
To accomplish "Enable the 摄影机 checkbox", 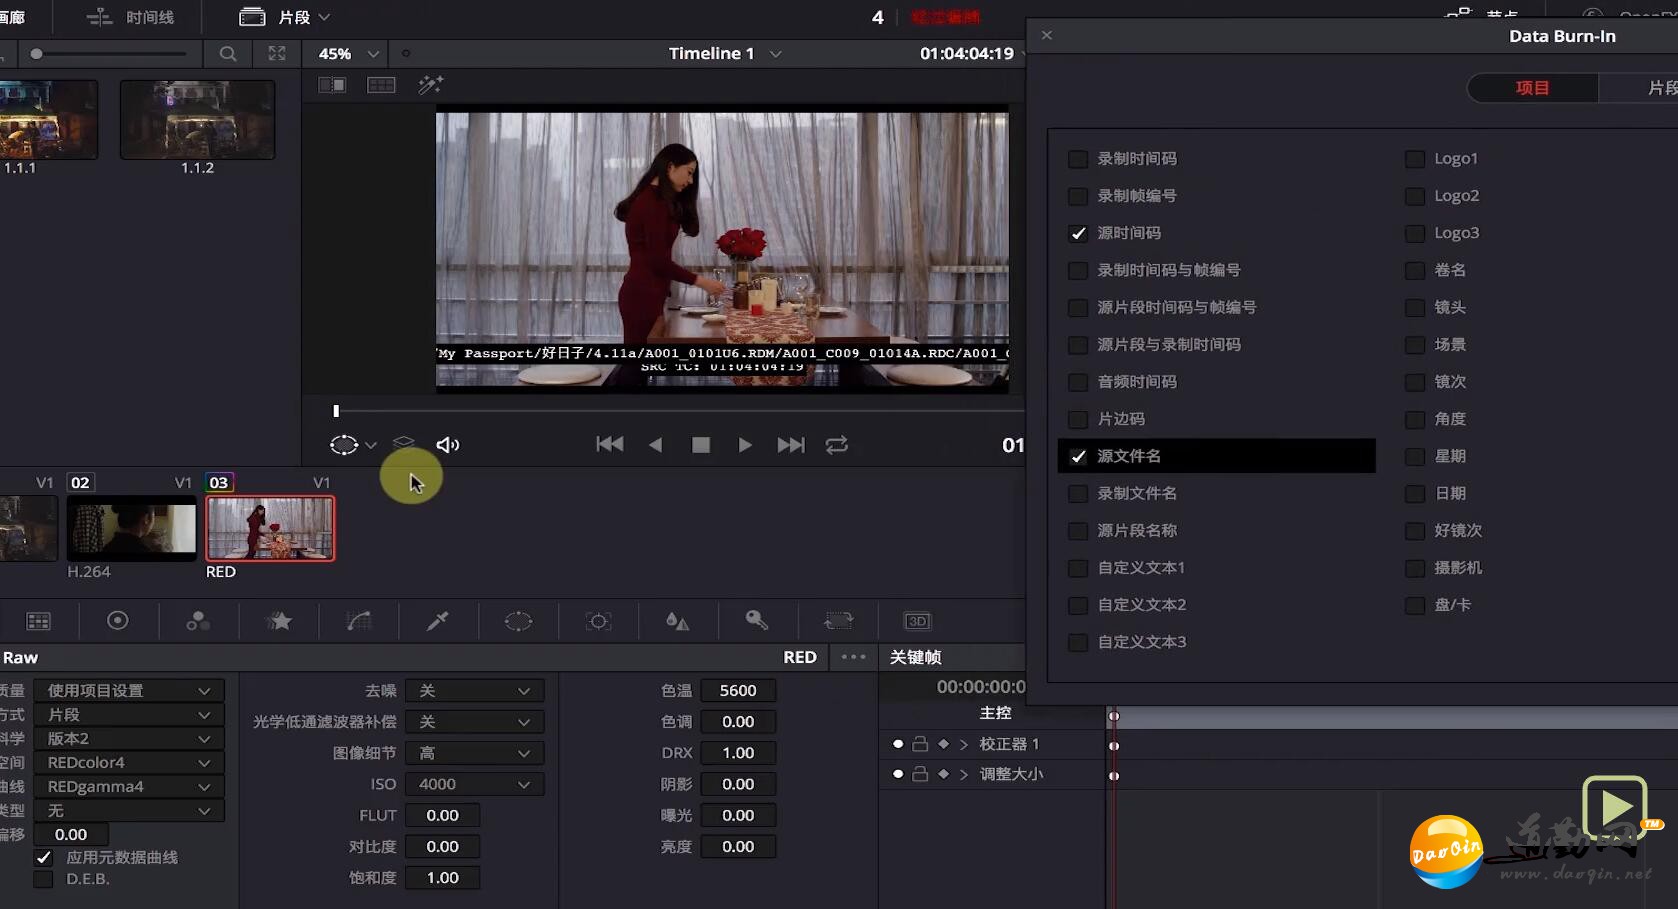I will (x=1415, y=568).
